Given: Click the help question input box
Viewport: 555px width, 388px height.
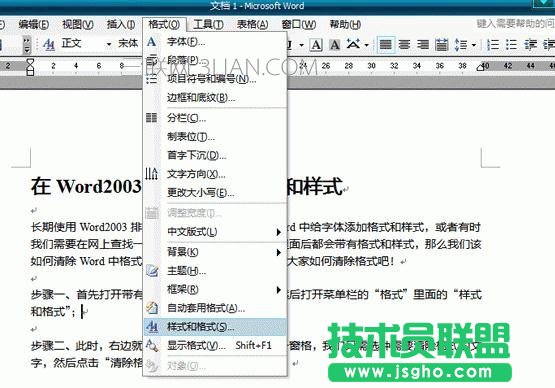Looking at the screenshot, I should [515, 24].
